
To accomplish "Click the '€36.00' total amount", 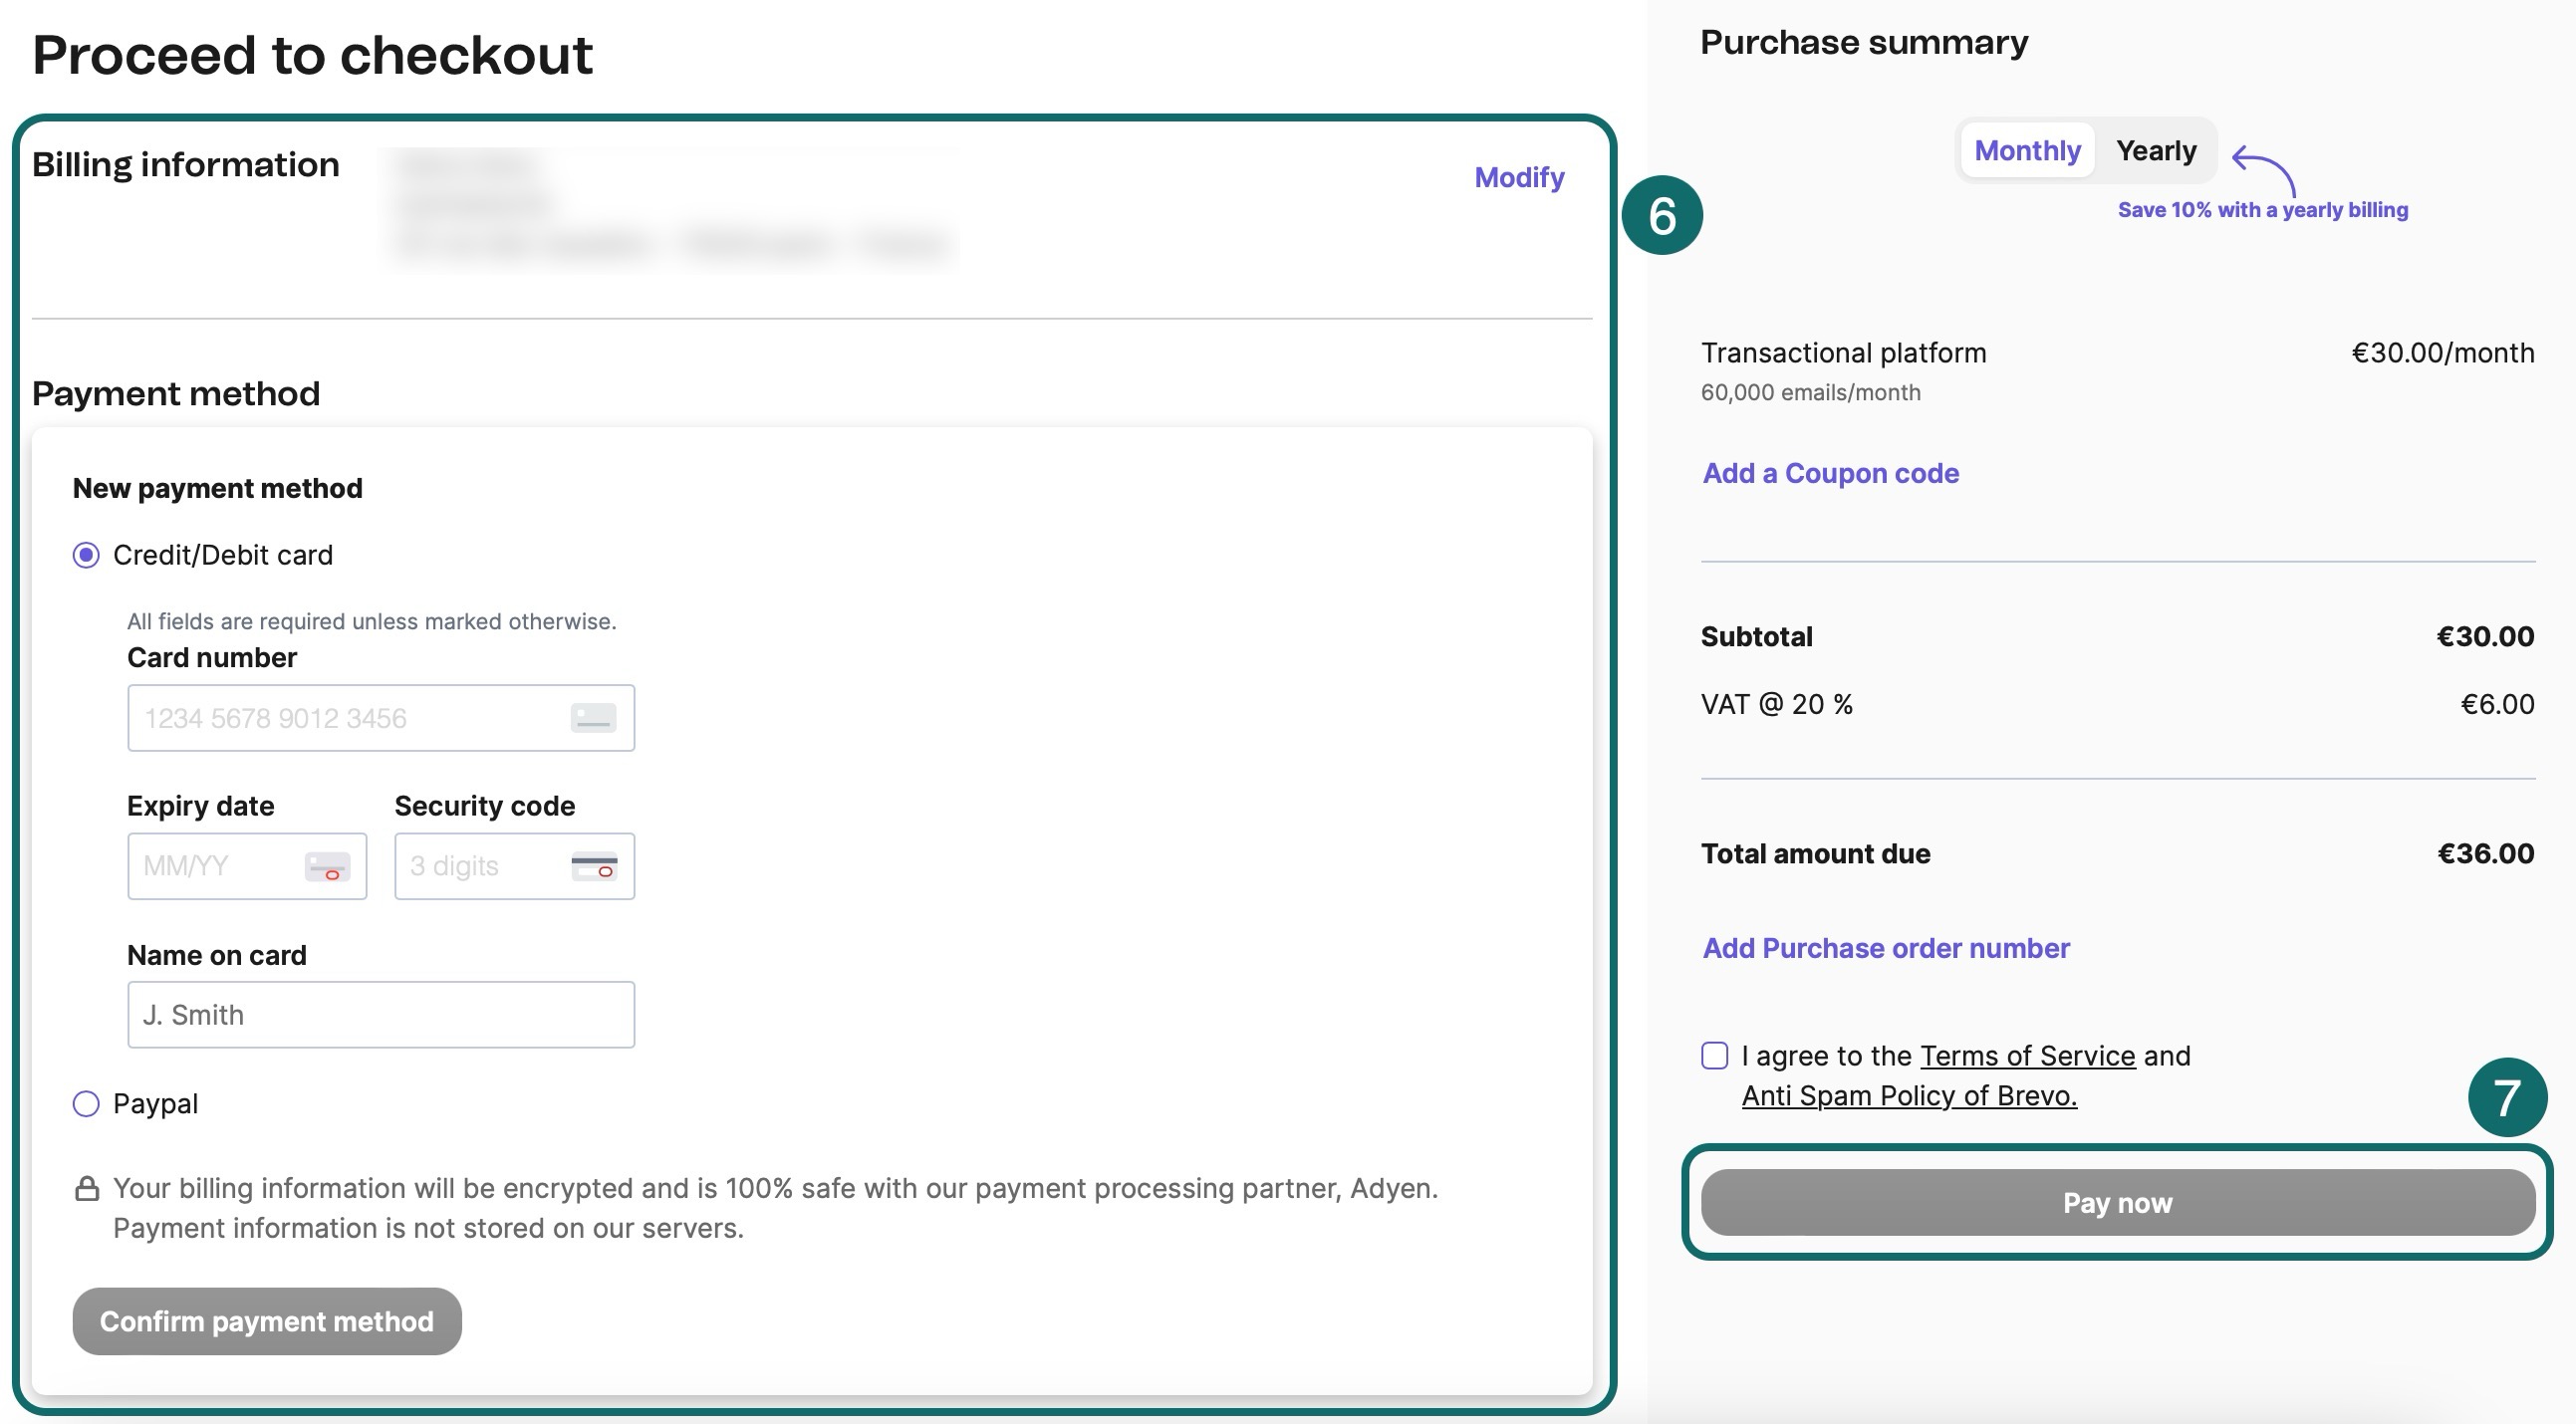I will [x=2485, y=853].
